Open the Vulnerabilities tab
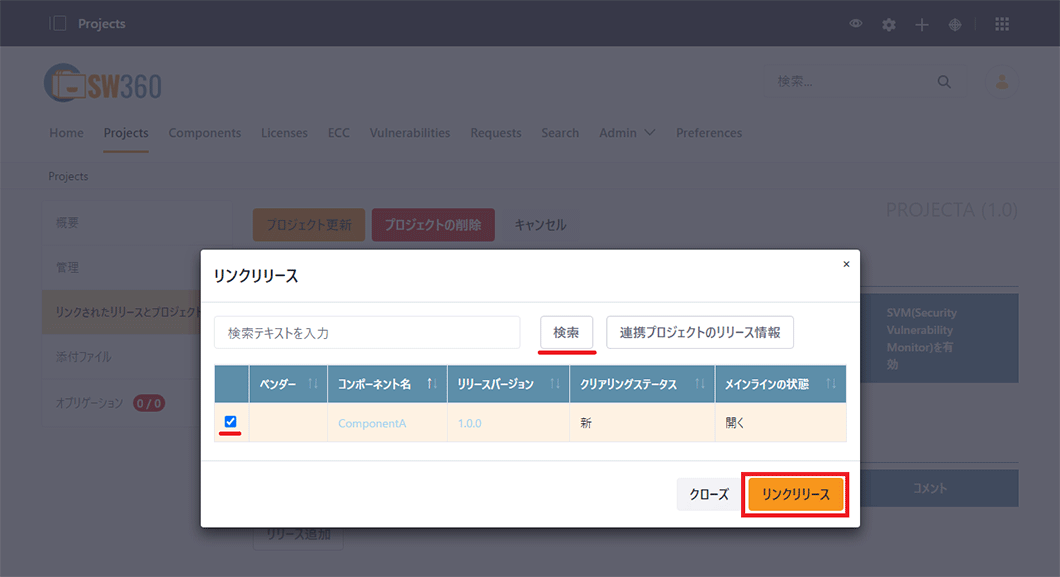This screenshot has width=1060, height=577. pos(410,132)
